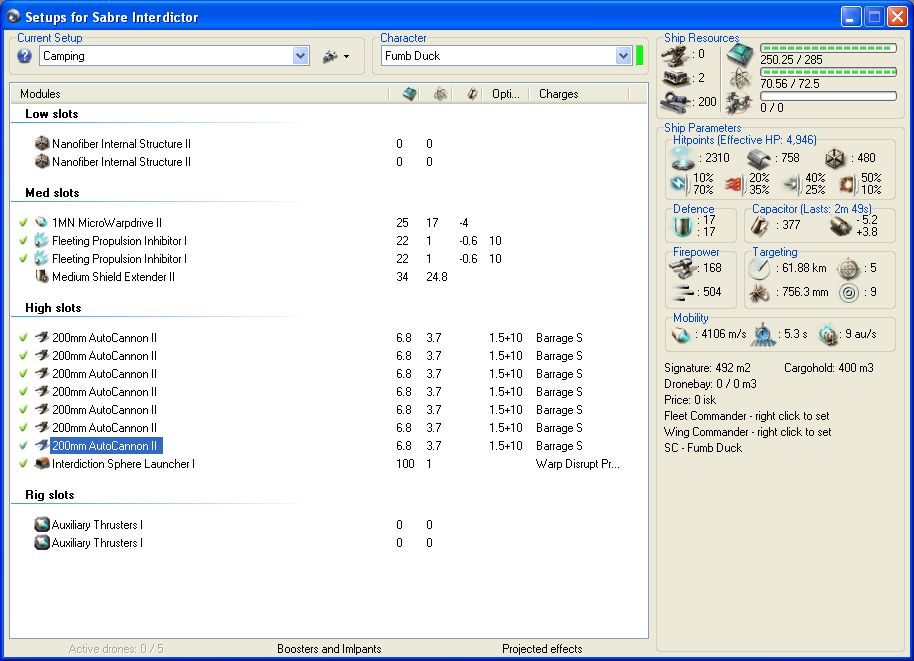Click the Modules column header
Screen dimensions: 914x661
point(199,93)
